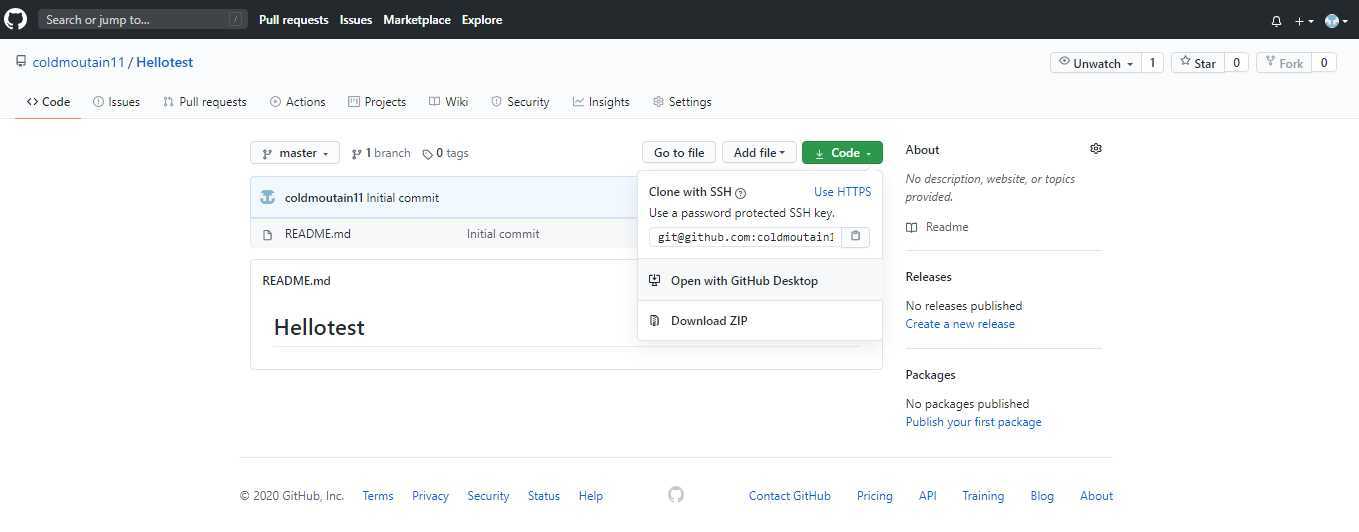This screenshot has width=1359, height=532.
Task: Open the Hellotest repository link
Action: pyautogui.click(x=165, y=62)
